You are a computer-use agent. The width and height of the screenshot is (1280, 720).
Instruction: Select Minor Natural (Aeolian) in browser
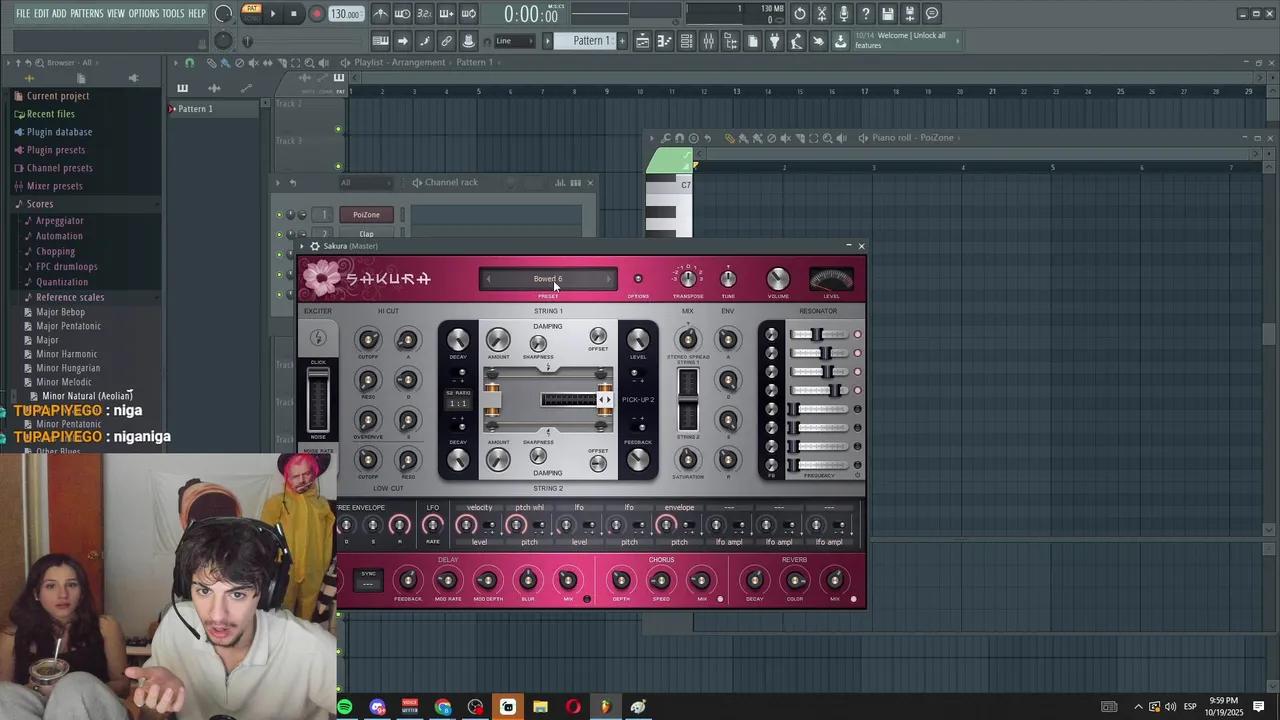coord(86,396)
